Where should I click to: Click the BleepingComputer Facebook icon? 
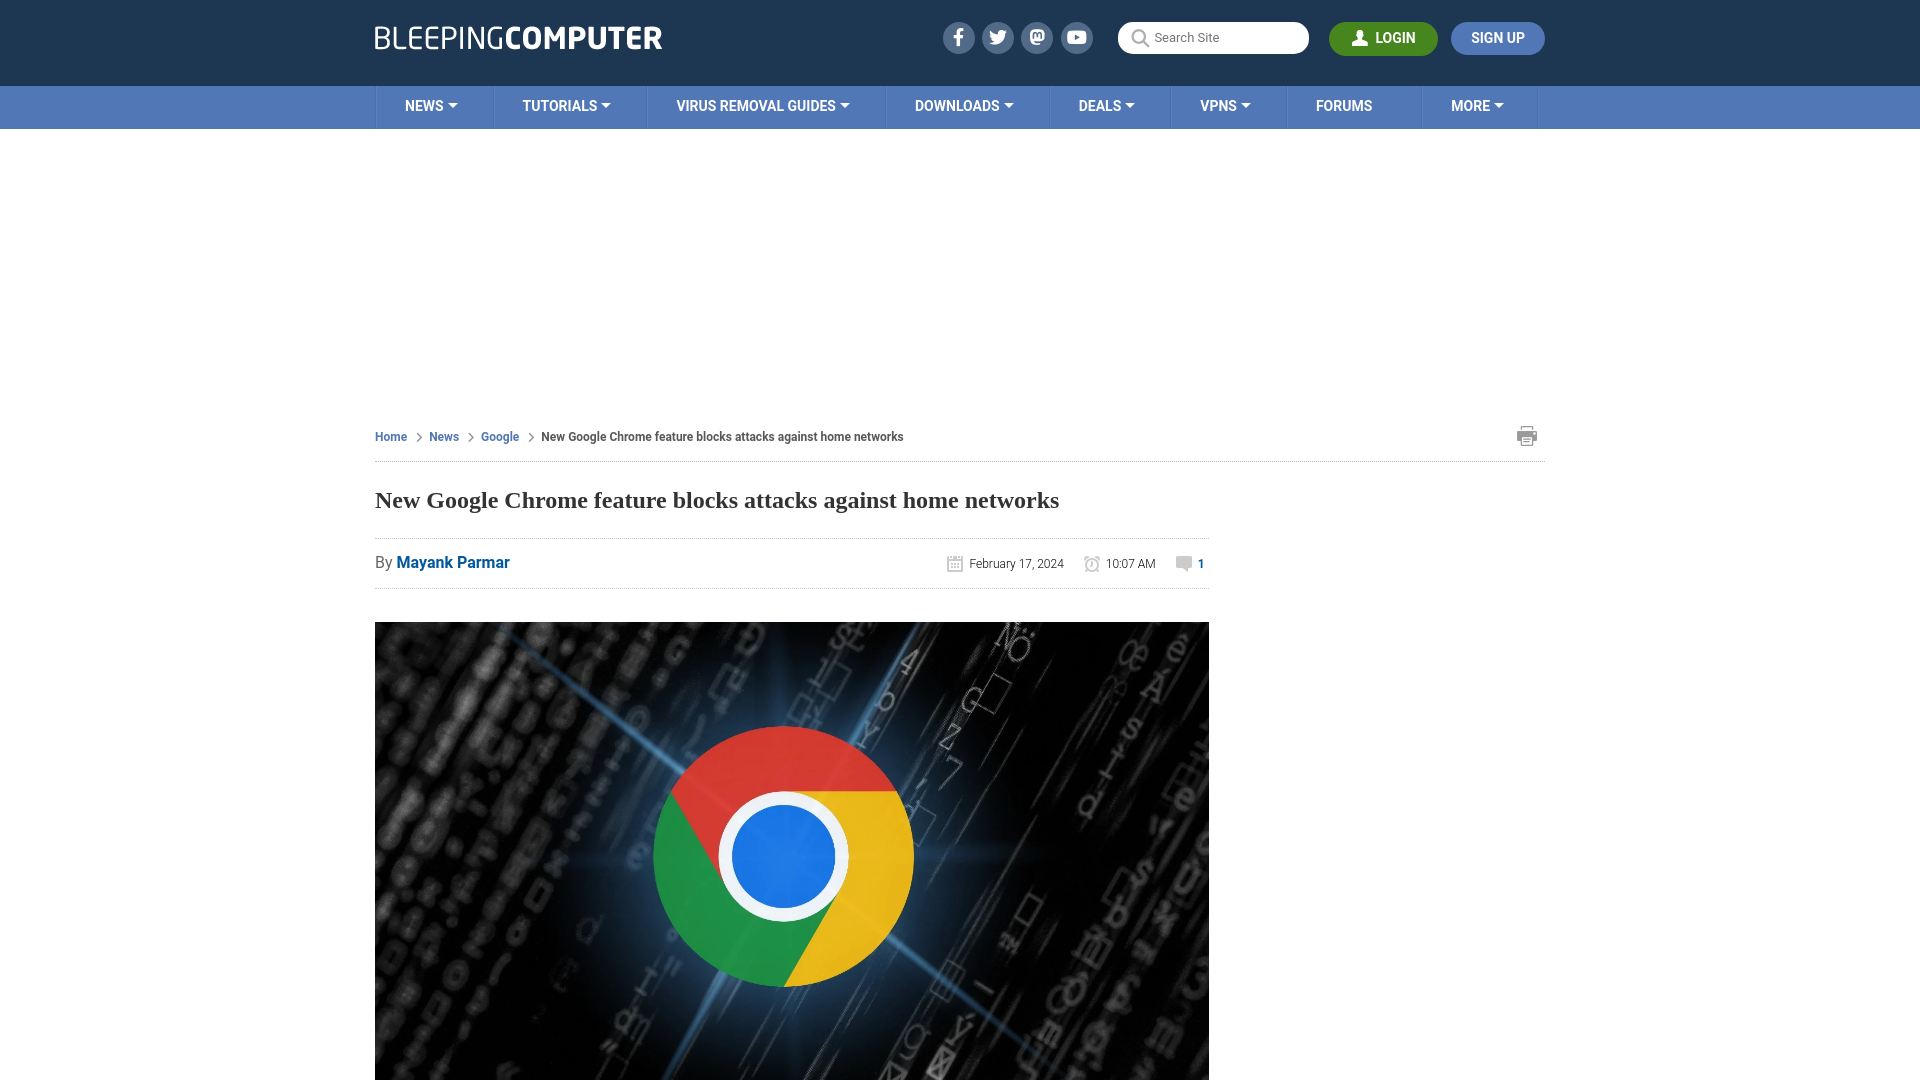tap(959, 38)
